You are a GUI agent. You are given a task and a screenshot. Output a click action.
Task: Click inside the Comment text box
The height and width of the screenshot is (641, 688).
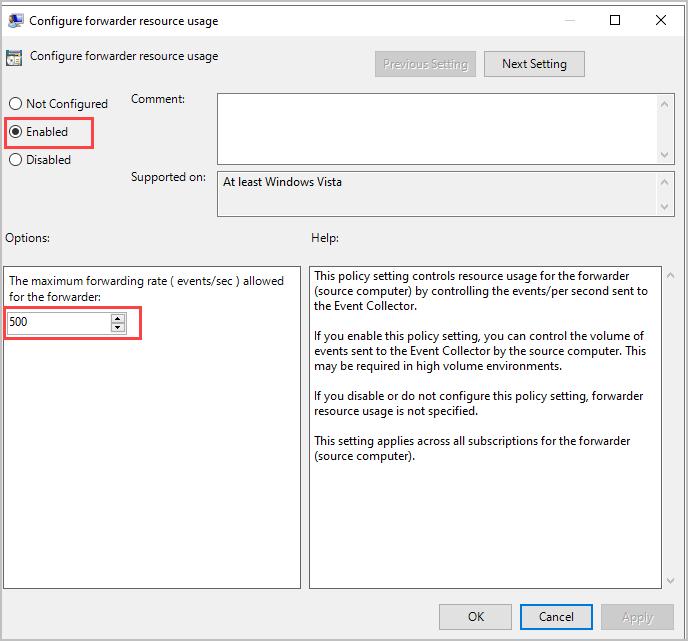436,128
